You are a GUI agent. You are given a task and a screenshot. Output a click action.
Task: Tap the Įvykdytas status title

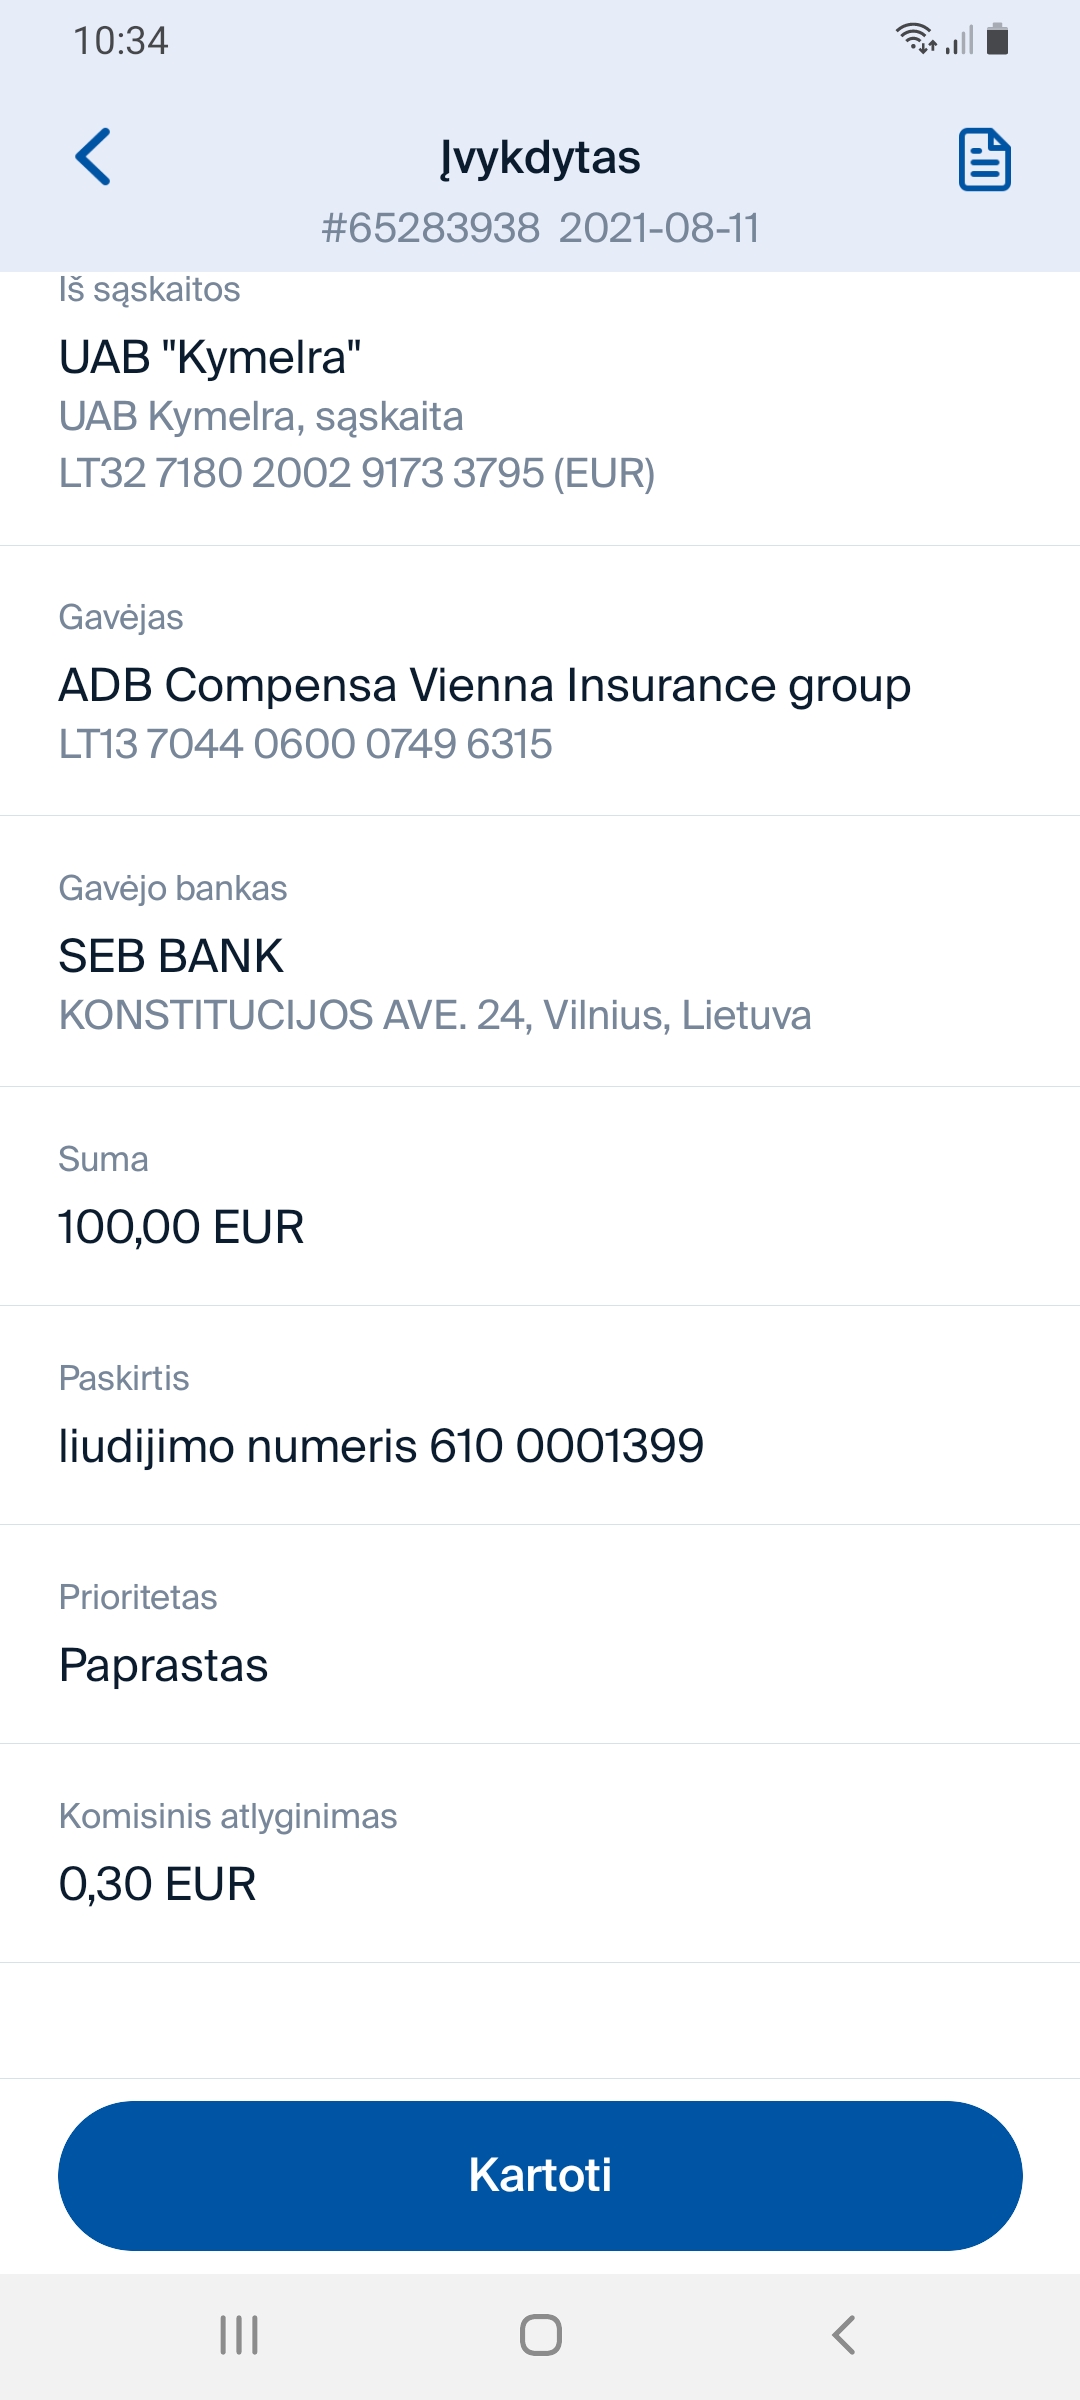[x=540, y=158]
